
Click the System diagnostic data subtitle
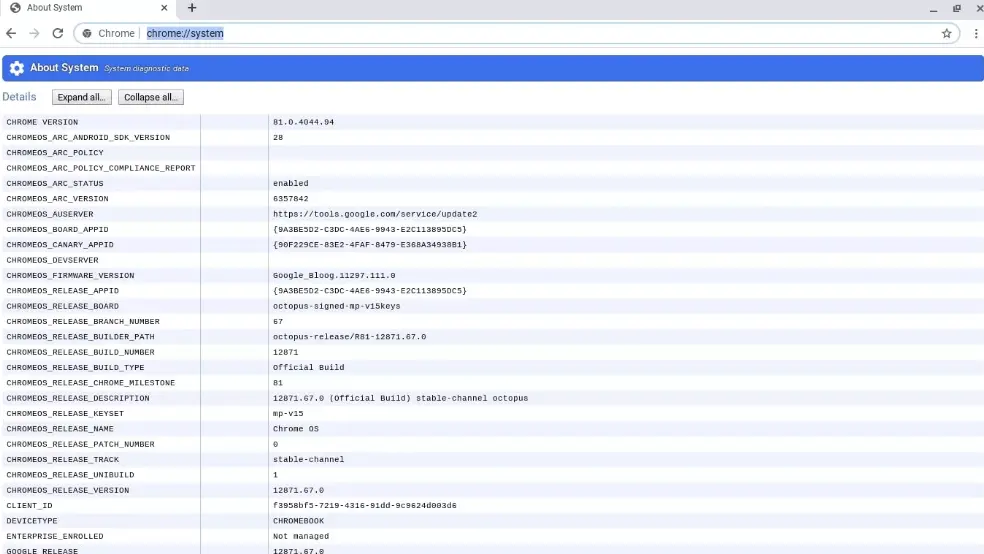click(146, 68)
